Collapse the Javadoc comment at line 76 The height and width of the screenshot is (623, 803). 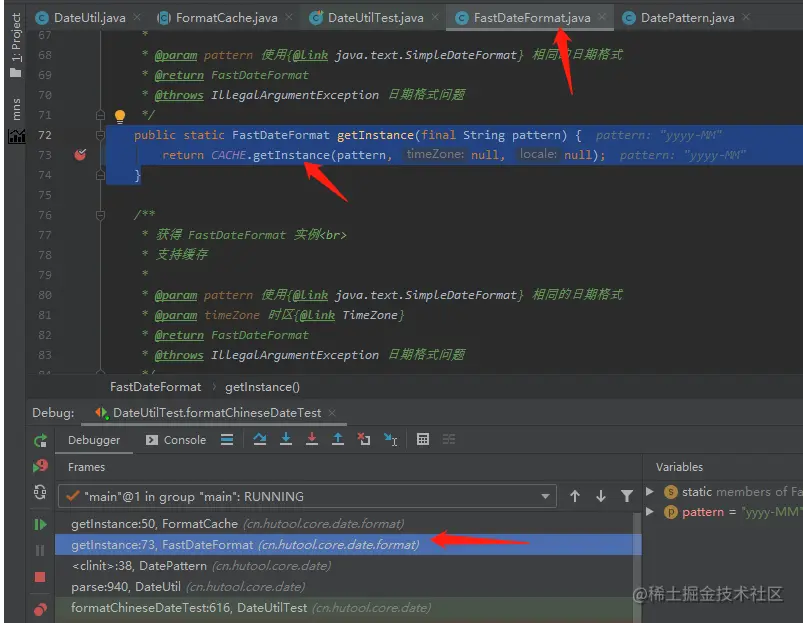[100, 215]
